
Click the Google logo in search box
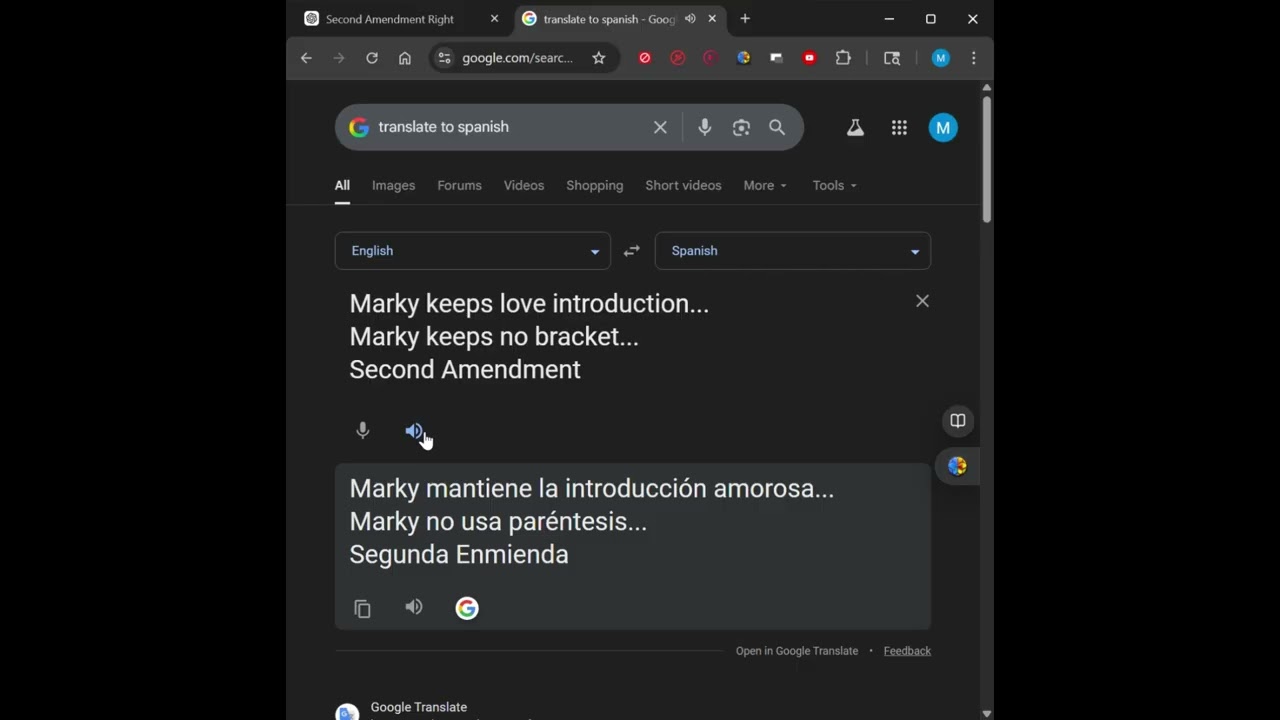coord(359,127)
